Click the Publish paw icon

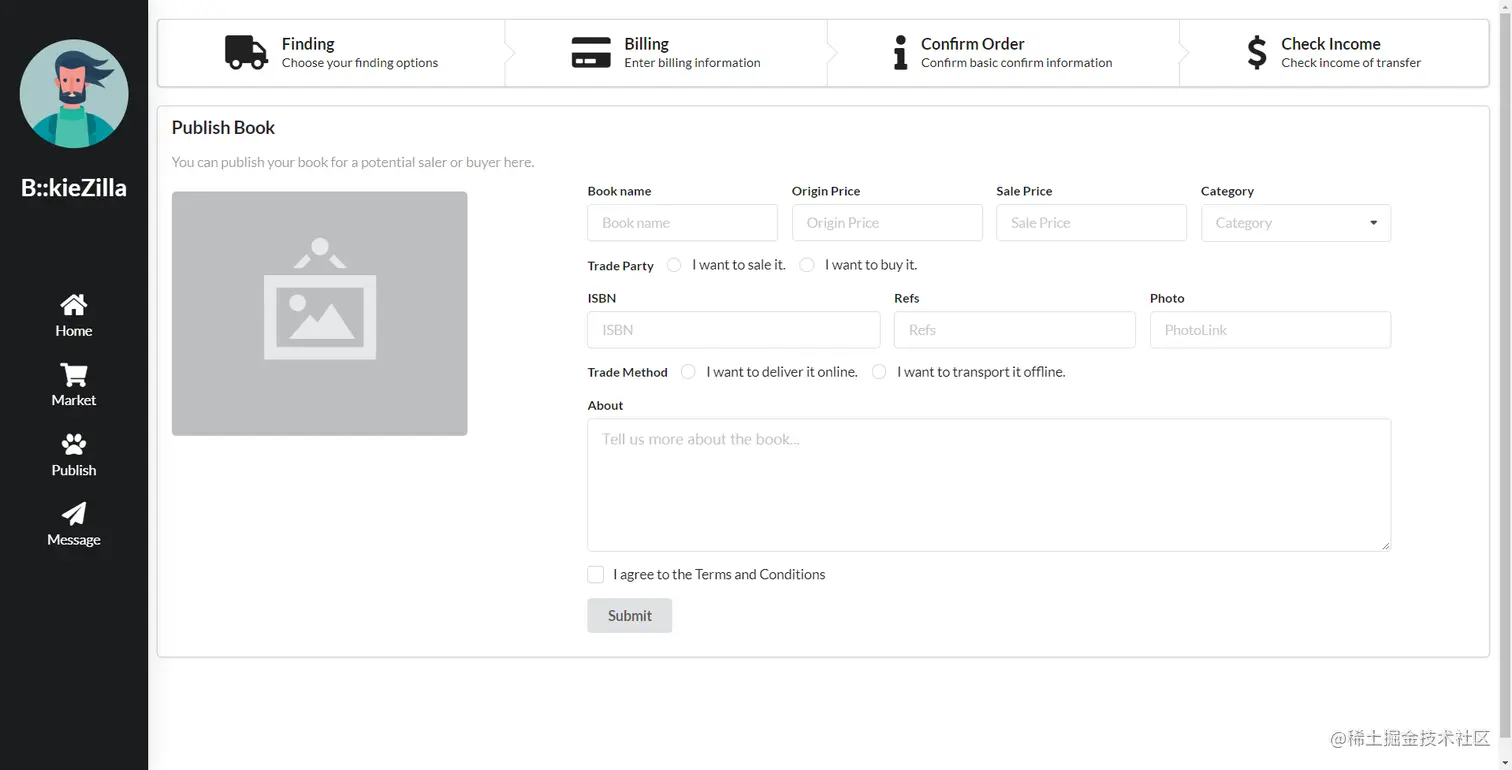74,444
